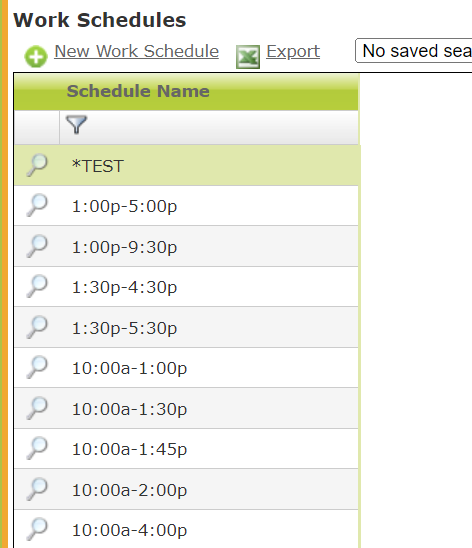Open the magnifier for 1:00p-9:30p

click(x=37, y=246)
